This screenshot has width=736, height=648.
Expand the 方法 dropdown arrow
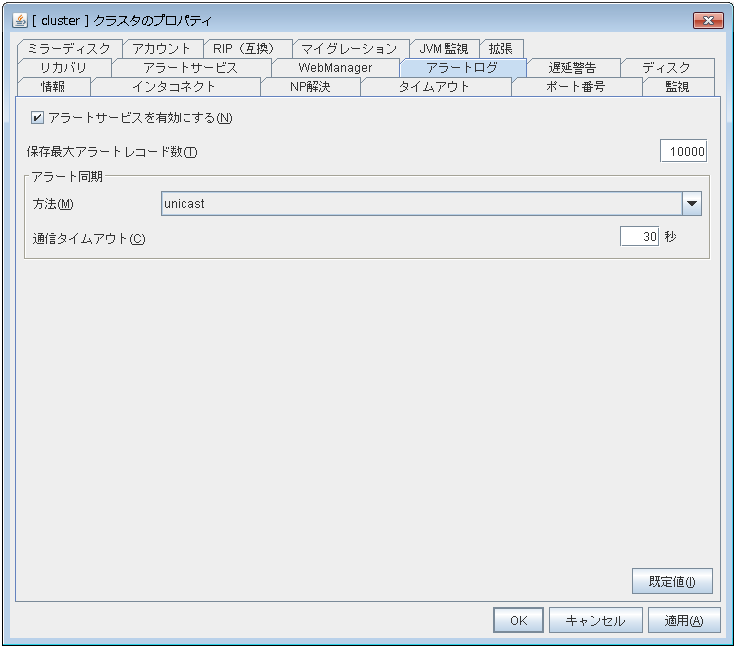691,204
